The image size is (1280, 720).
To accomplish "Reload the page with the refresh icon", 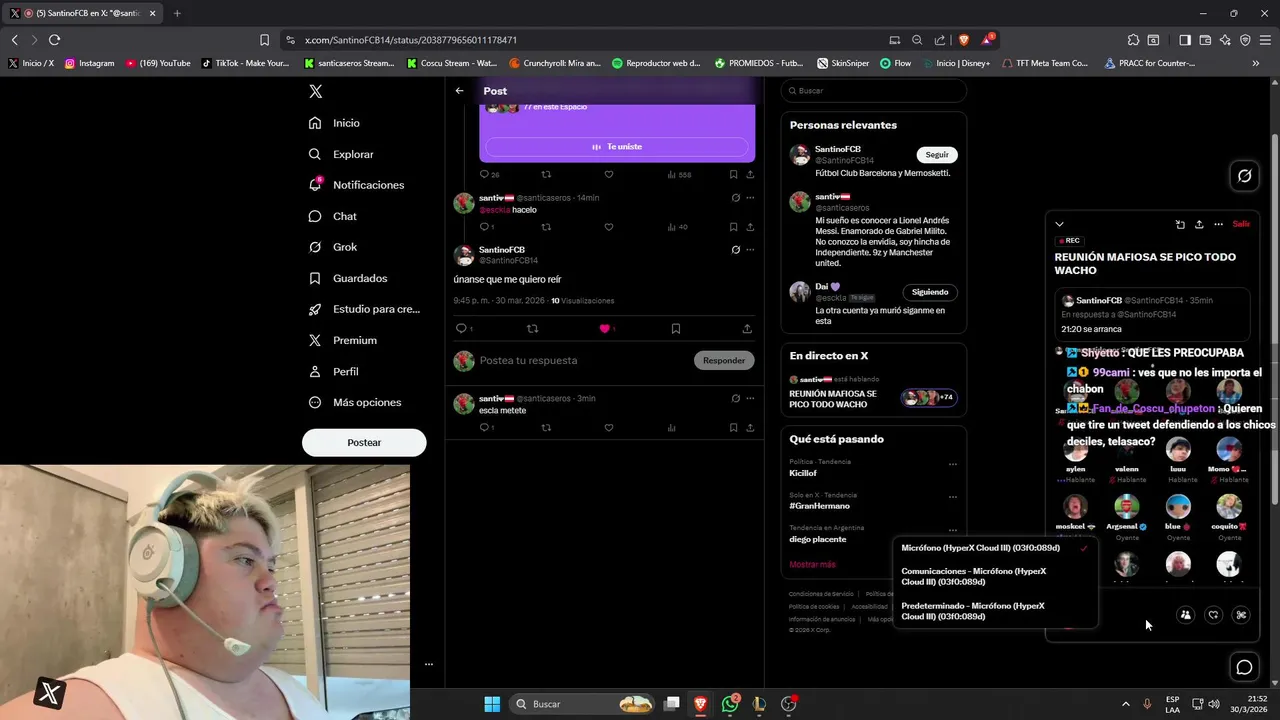I will (54, 40).
